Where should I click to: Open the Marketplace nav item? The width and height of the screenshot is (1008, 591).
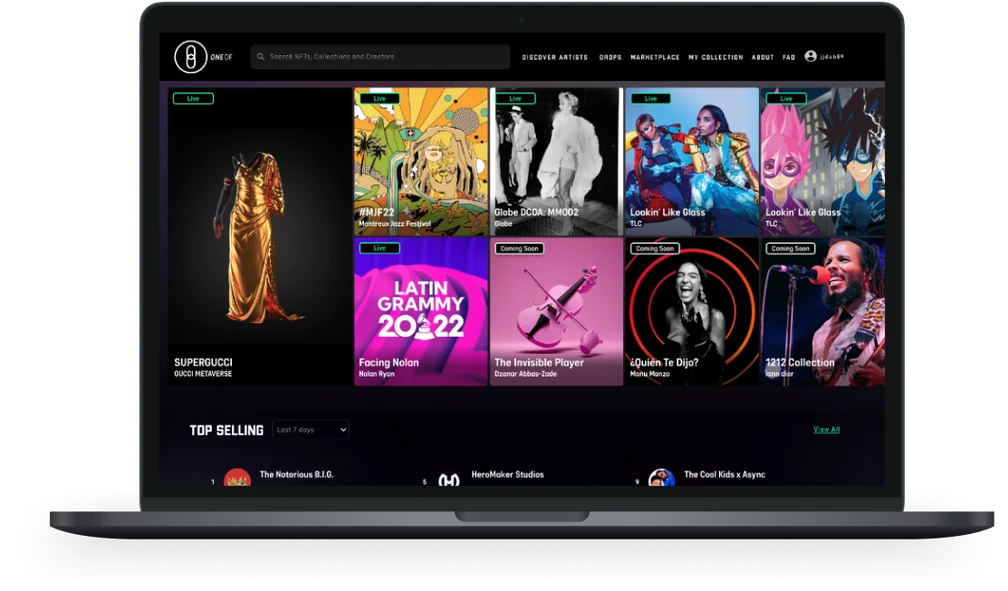pyautogui.click(x=655, y=57)
